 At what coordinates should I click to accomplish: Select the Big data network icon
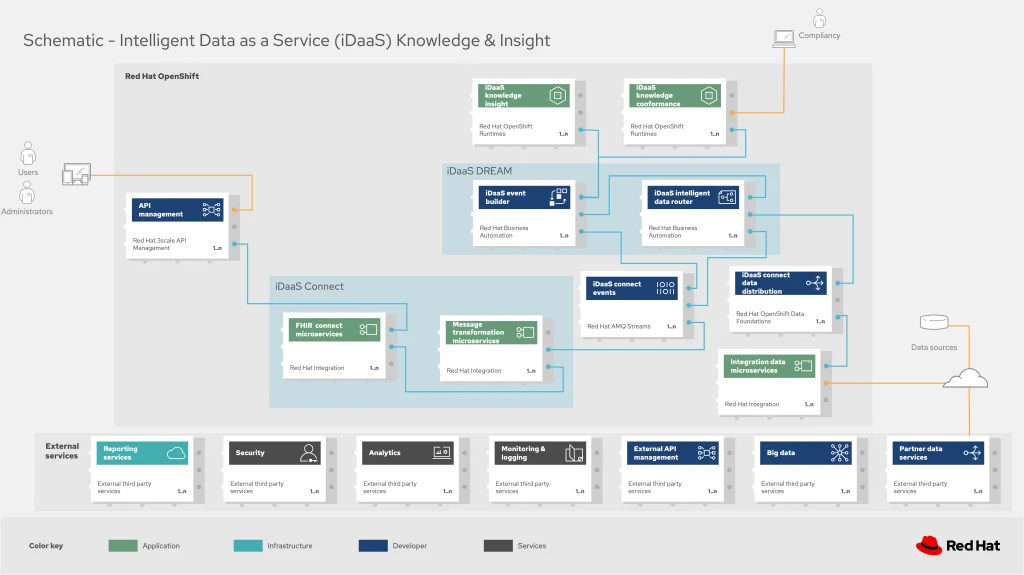coord(839,453)
